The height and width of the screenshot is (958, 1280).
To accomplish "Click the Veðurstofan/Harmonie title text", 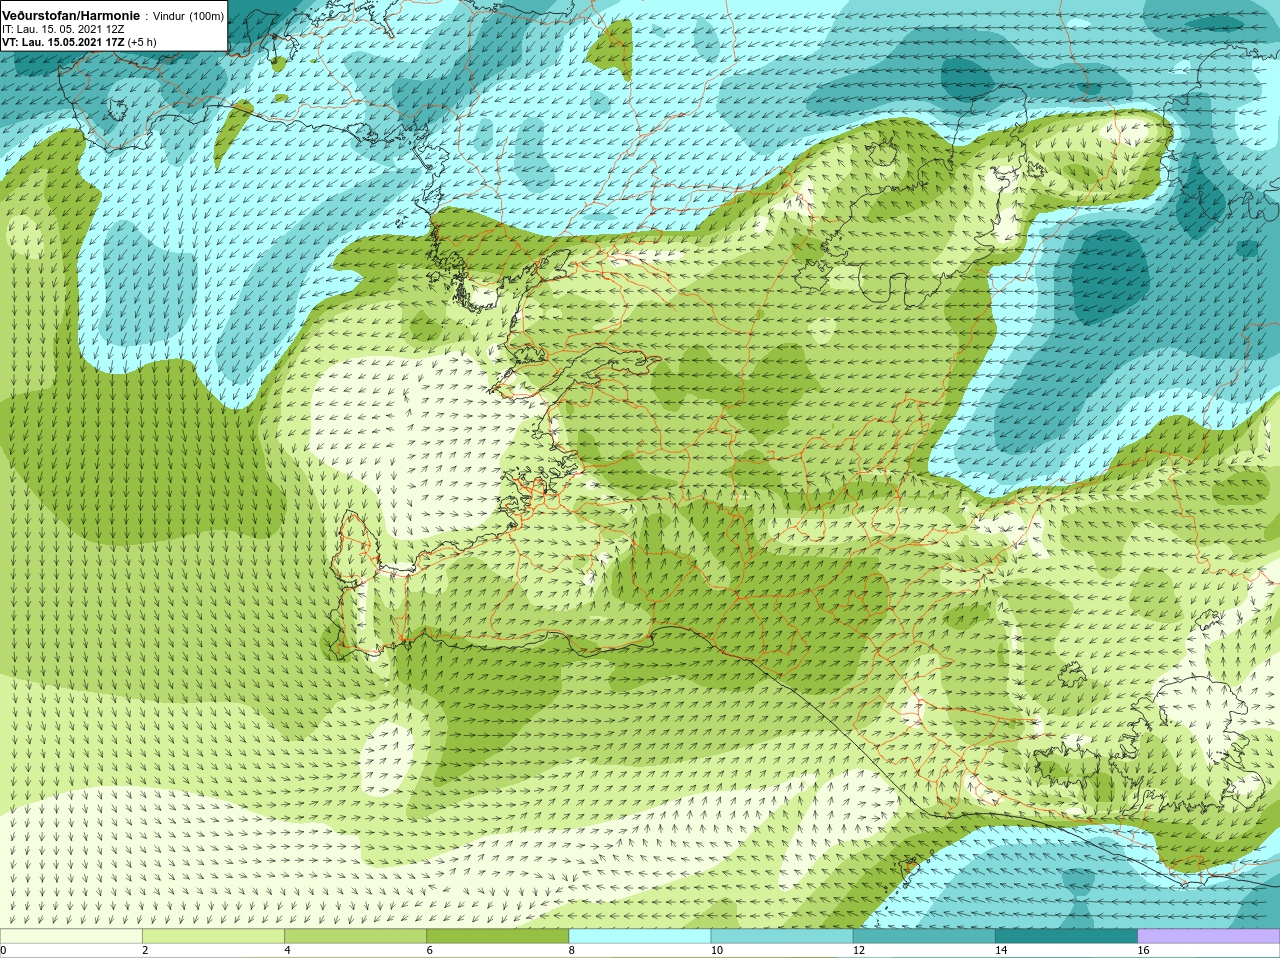I will click(71, 16).
